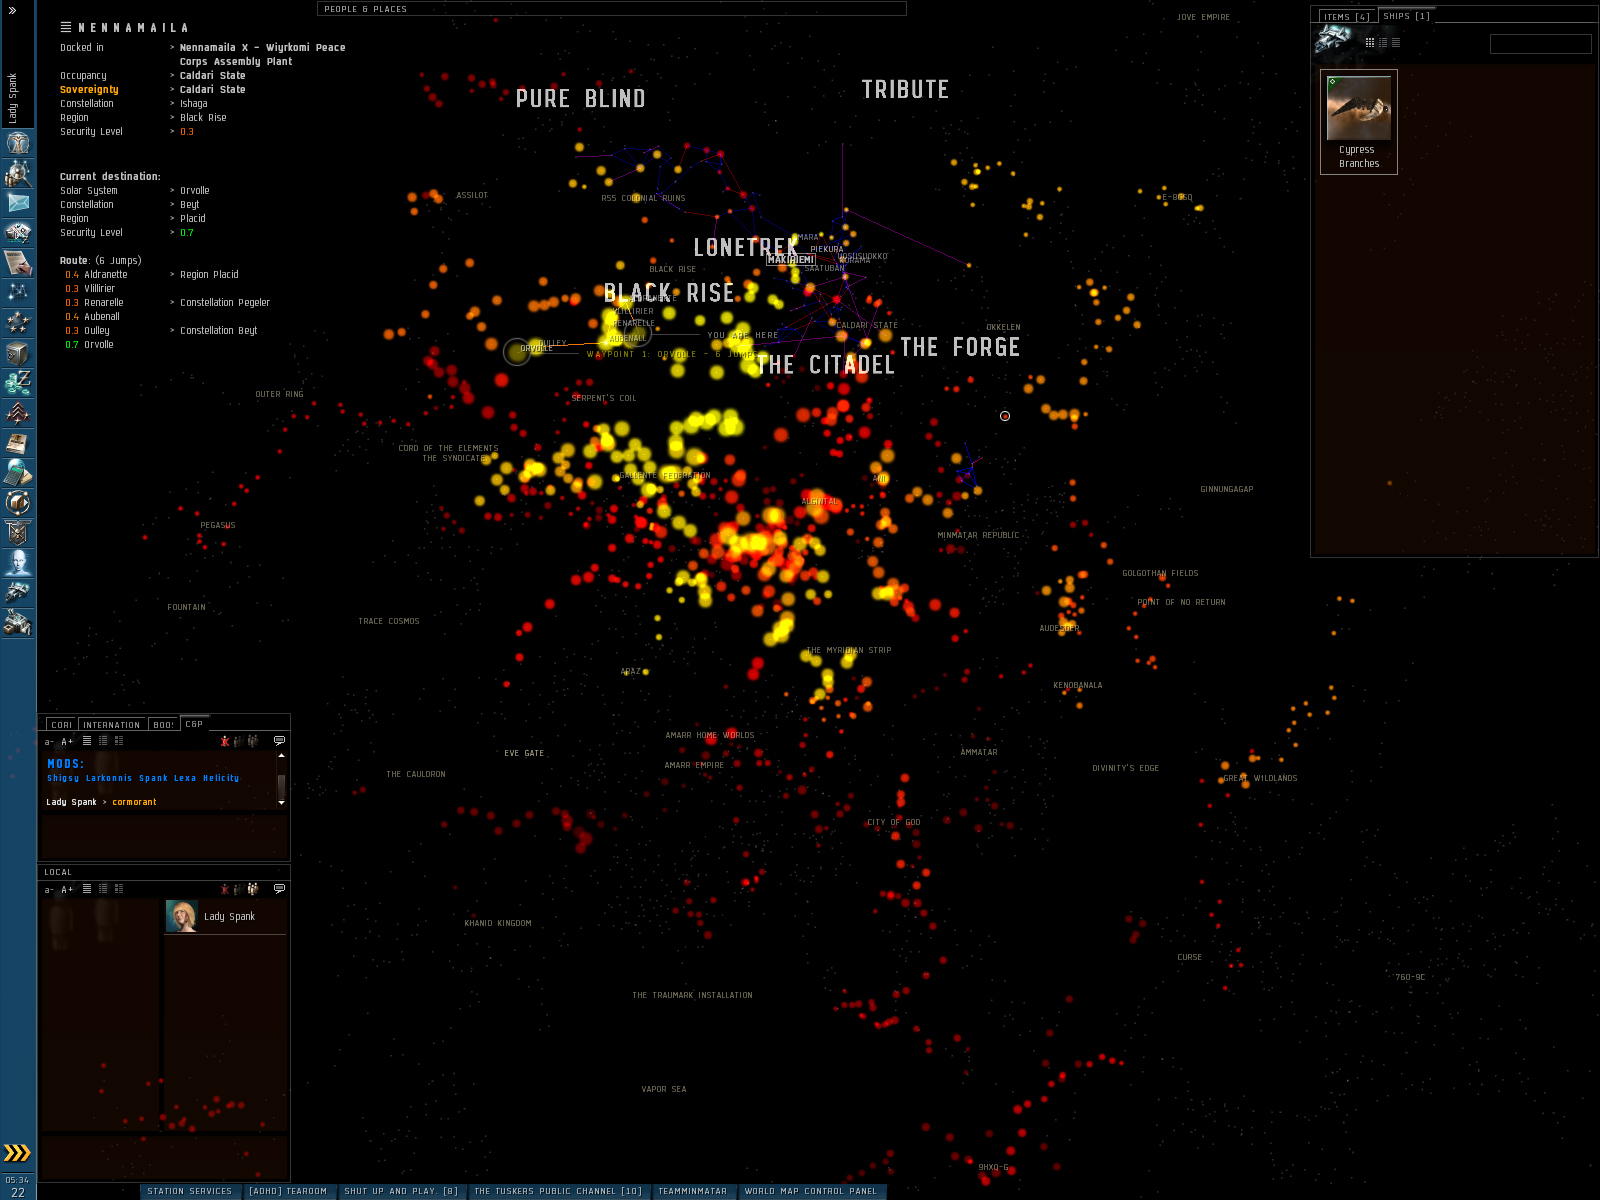This screenshot has height=1200, width=1600.
Task: Switch hangar panel to plain list view
Action: 1396,43
